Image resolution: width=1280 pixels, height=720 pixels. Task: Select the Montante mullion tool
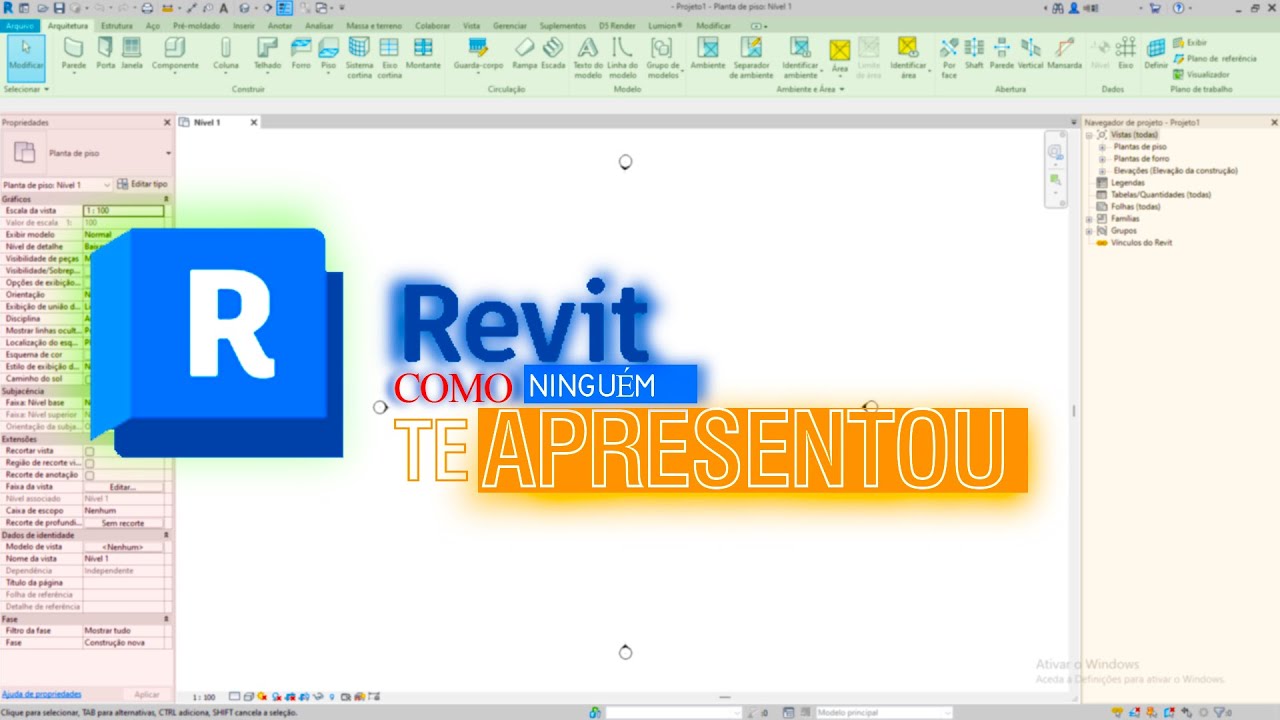423,52
